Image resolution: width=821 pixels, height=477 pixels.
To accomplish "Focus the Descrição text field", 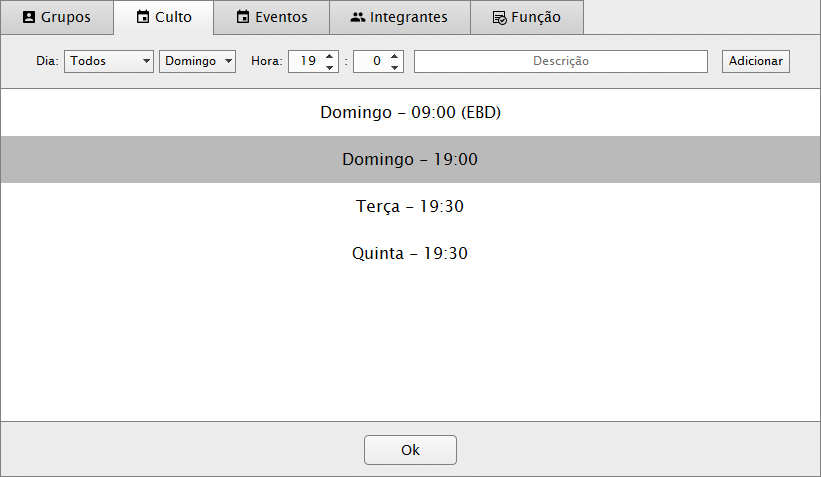I will [x=560, y=61].
